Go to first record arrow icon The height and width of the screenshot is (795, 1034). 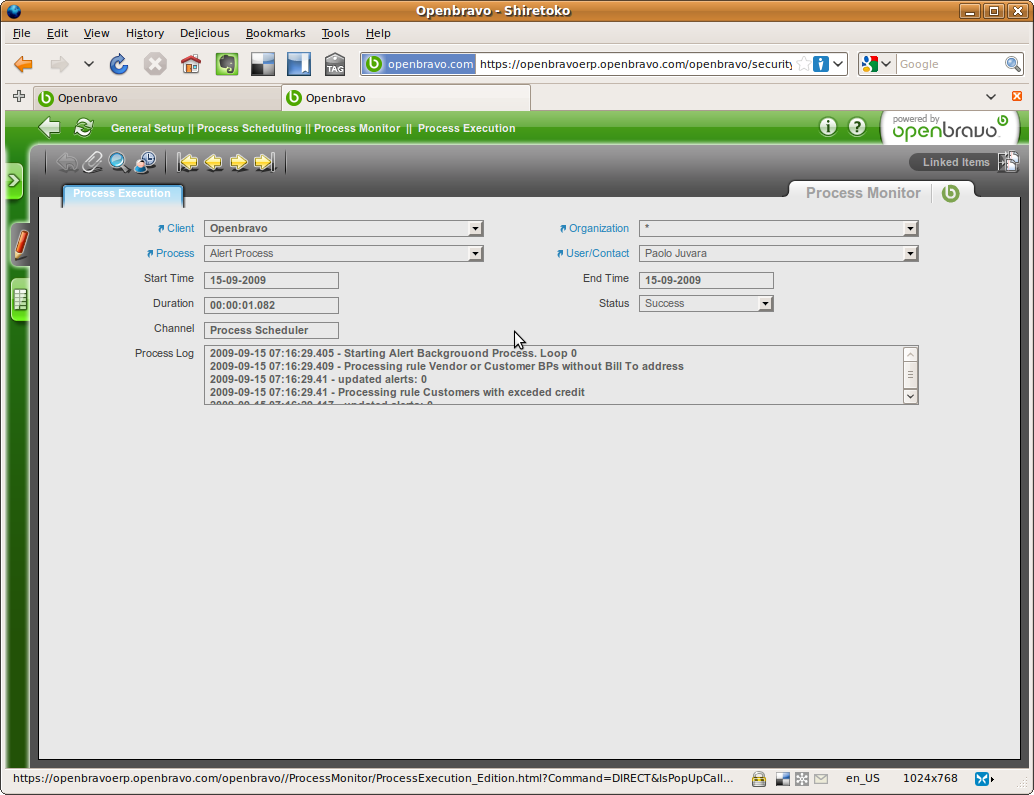point(188,162)
